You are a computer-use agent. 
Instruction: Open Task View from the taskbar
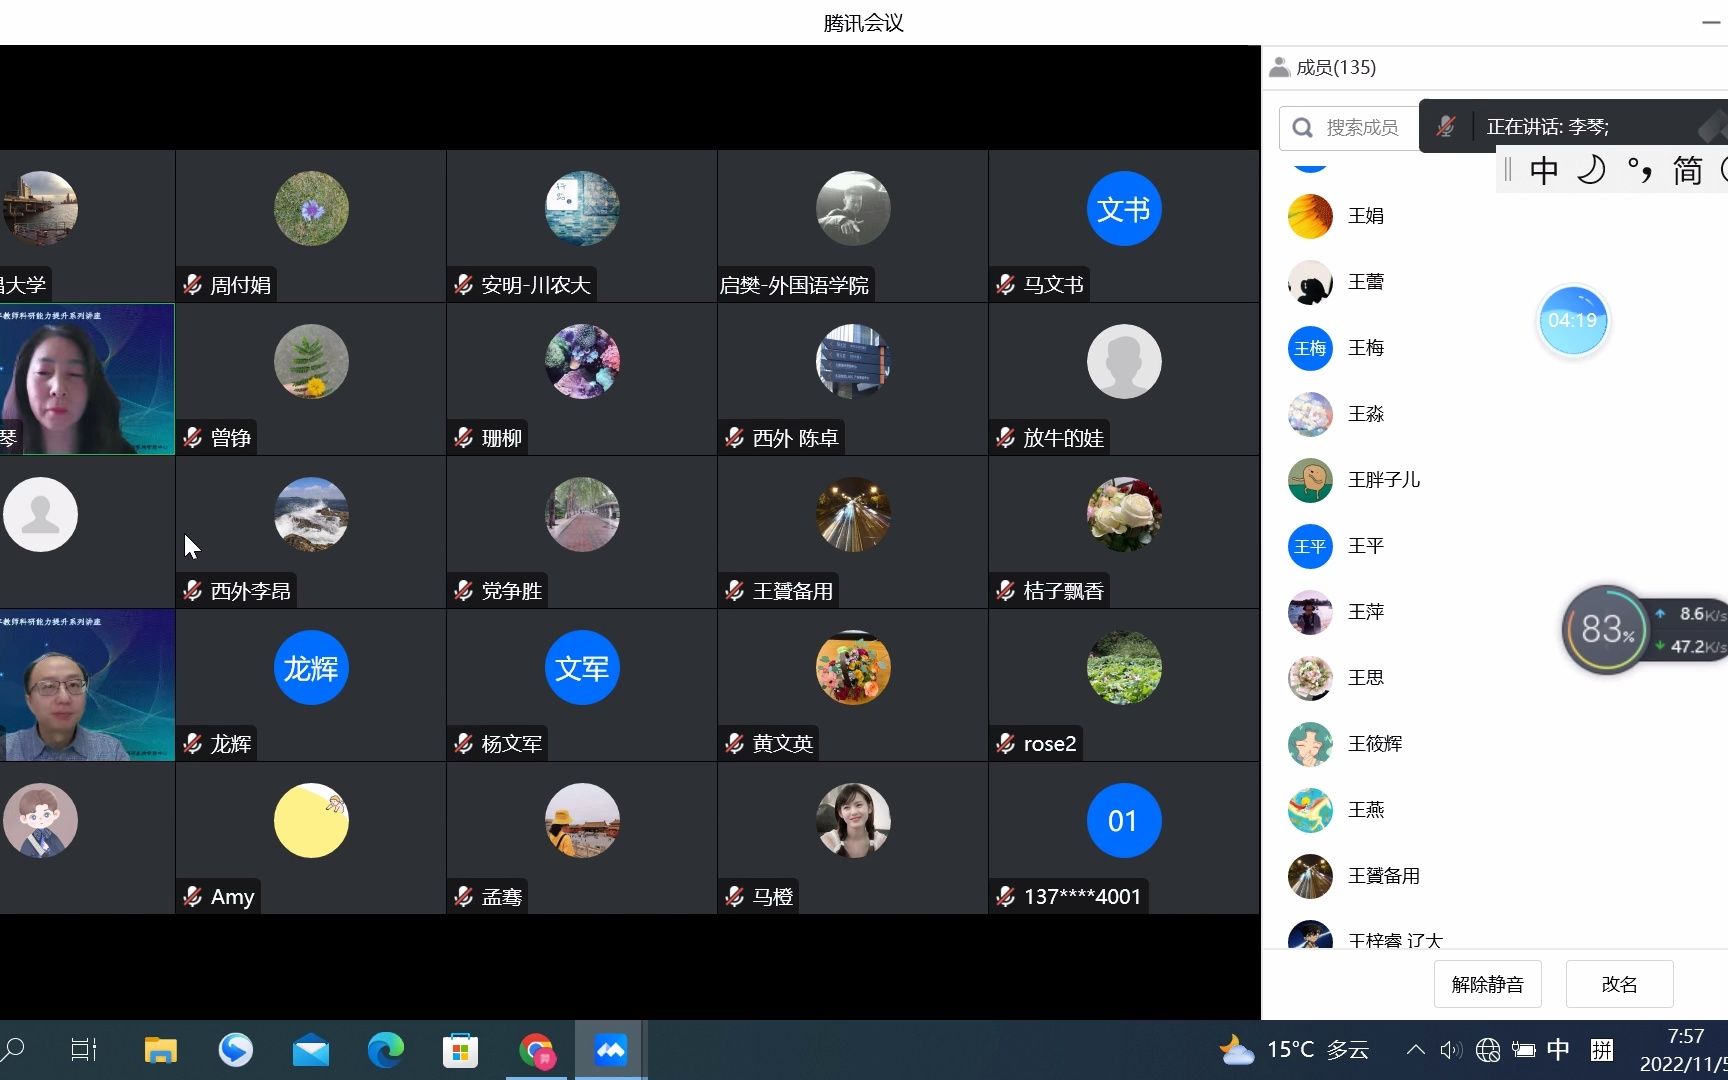84,1050
